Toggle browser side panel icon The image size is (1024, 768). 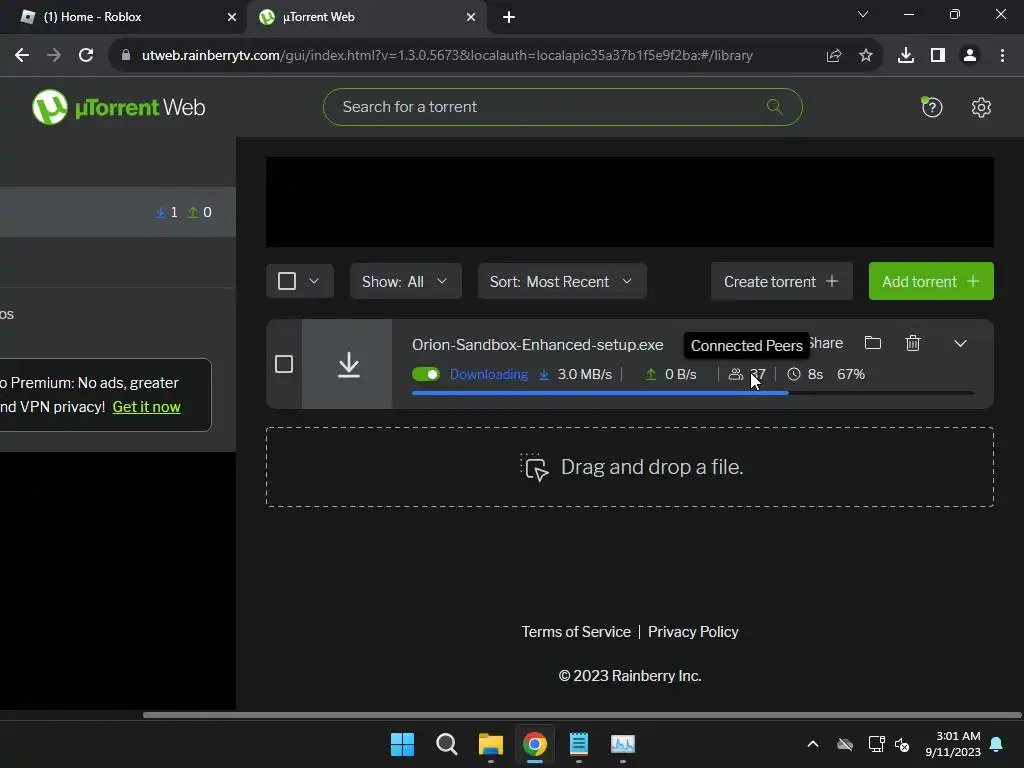point(938,56)
